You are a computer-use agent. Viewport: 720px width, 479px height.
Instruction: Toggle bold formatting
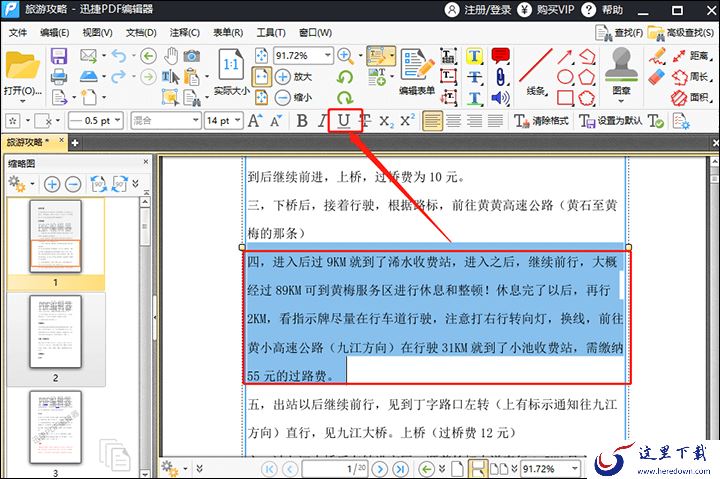click(302, 121)
